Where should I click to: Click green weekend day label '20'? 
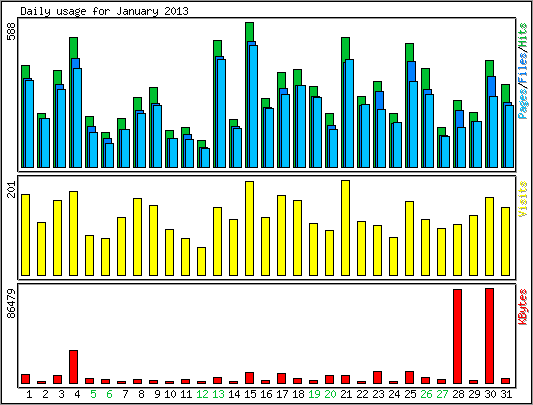[330, 394]
